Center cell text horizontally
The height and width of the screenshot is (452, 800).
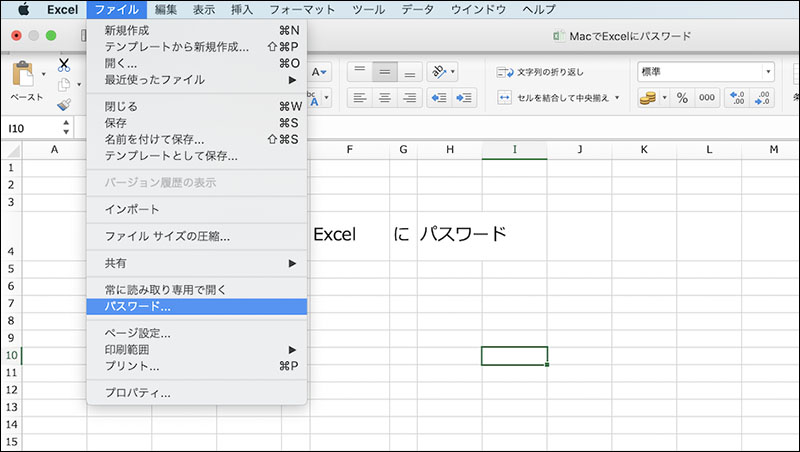pos(385,97)
